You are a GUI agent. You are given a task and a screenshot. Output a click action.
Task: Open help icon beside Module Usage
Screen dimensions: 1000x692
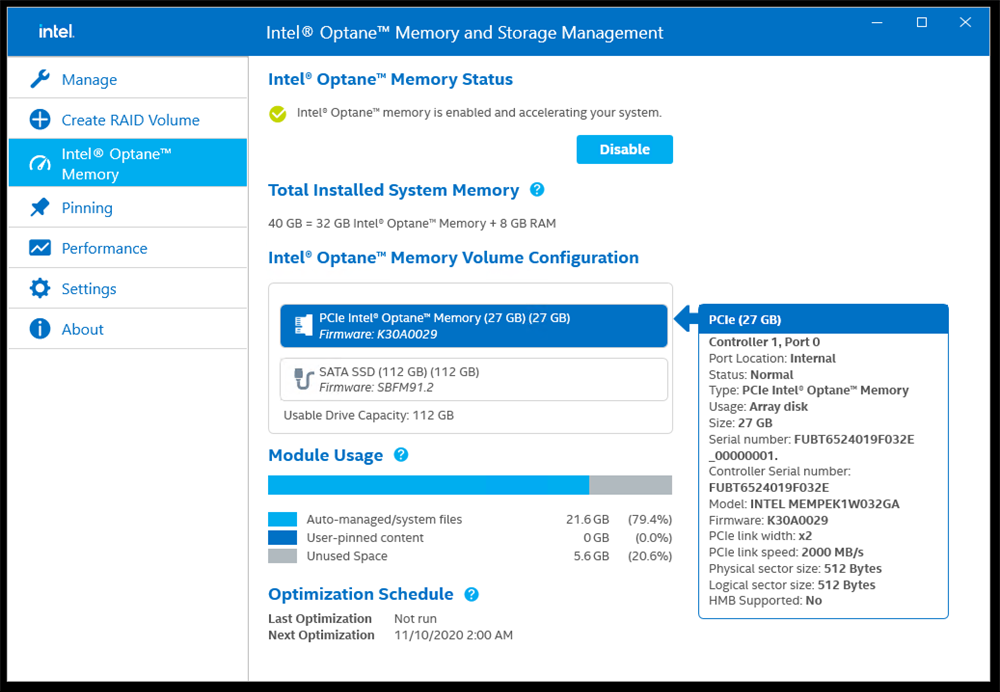(401, 455)
